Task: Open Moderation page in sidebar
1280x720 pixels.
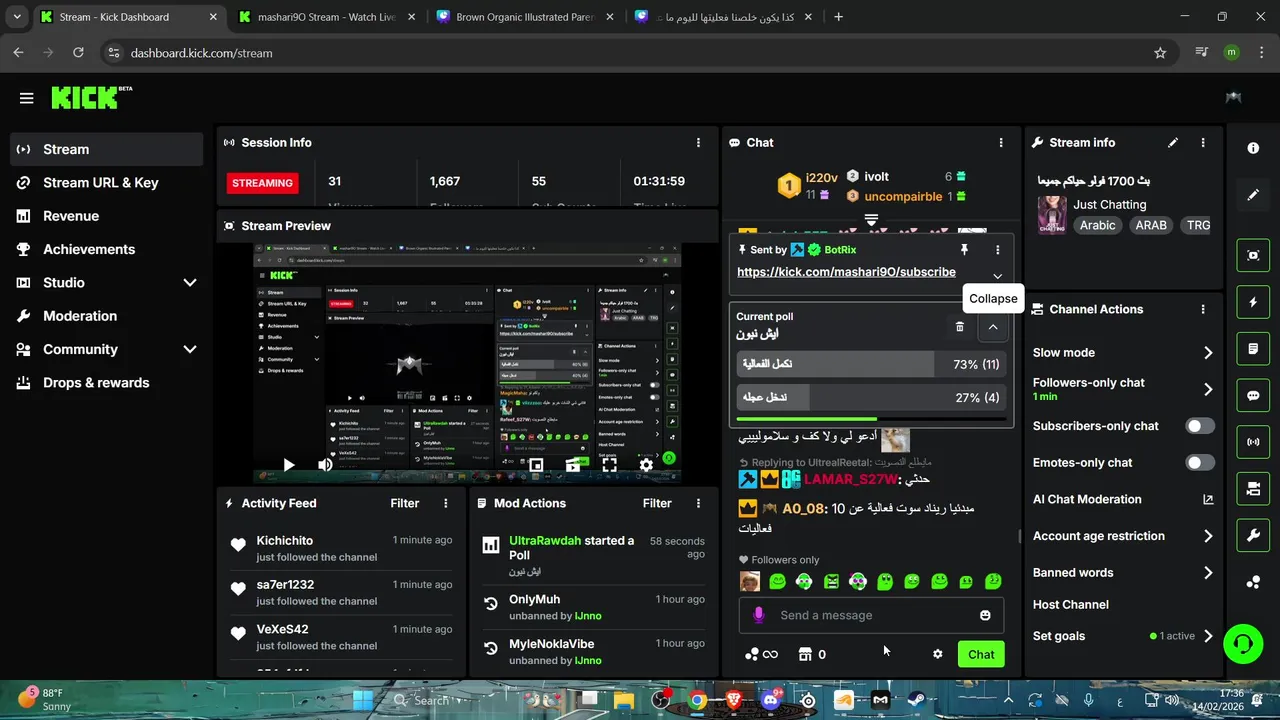Action: [107, 316]
